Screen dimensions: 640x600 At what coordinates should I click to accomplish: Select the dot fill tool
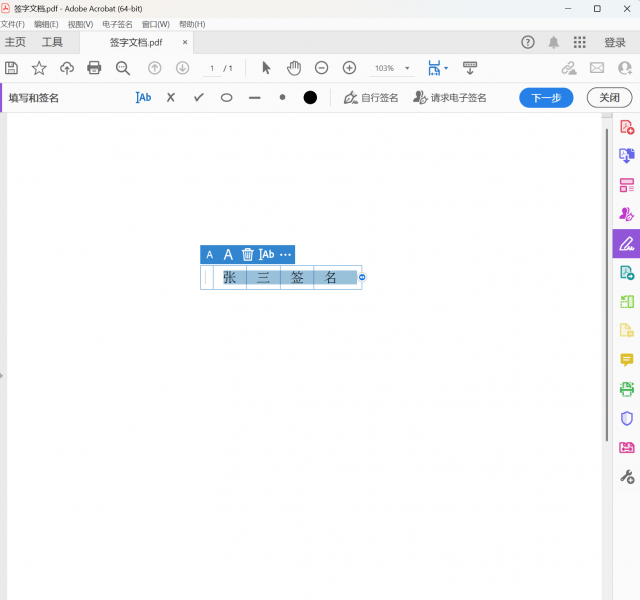(x=282, y=98)
